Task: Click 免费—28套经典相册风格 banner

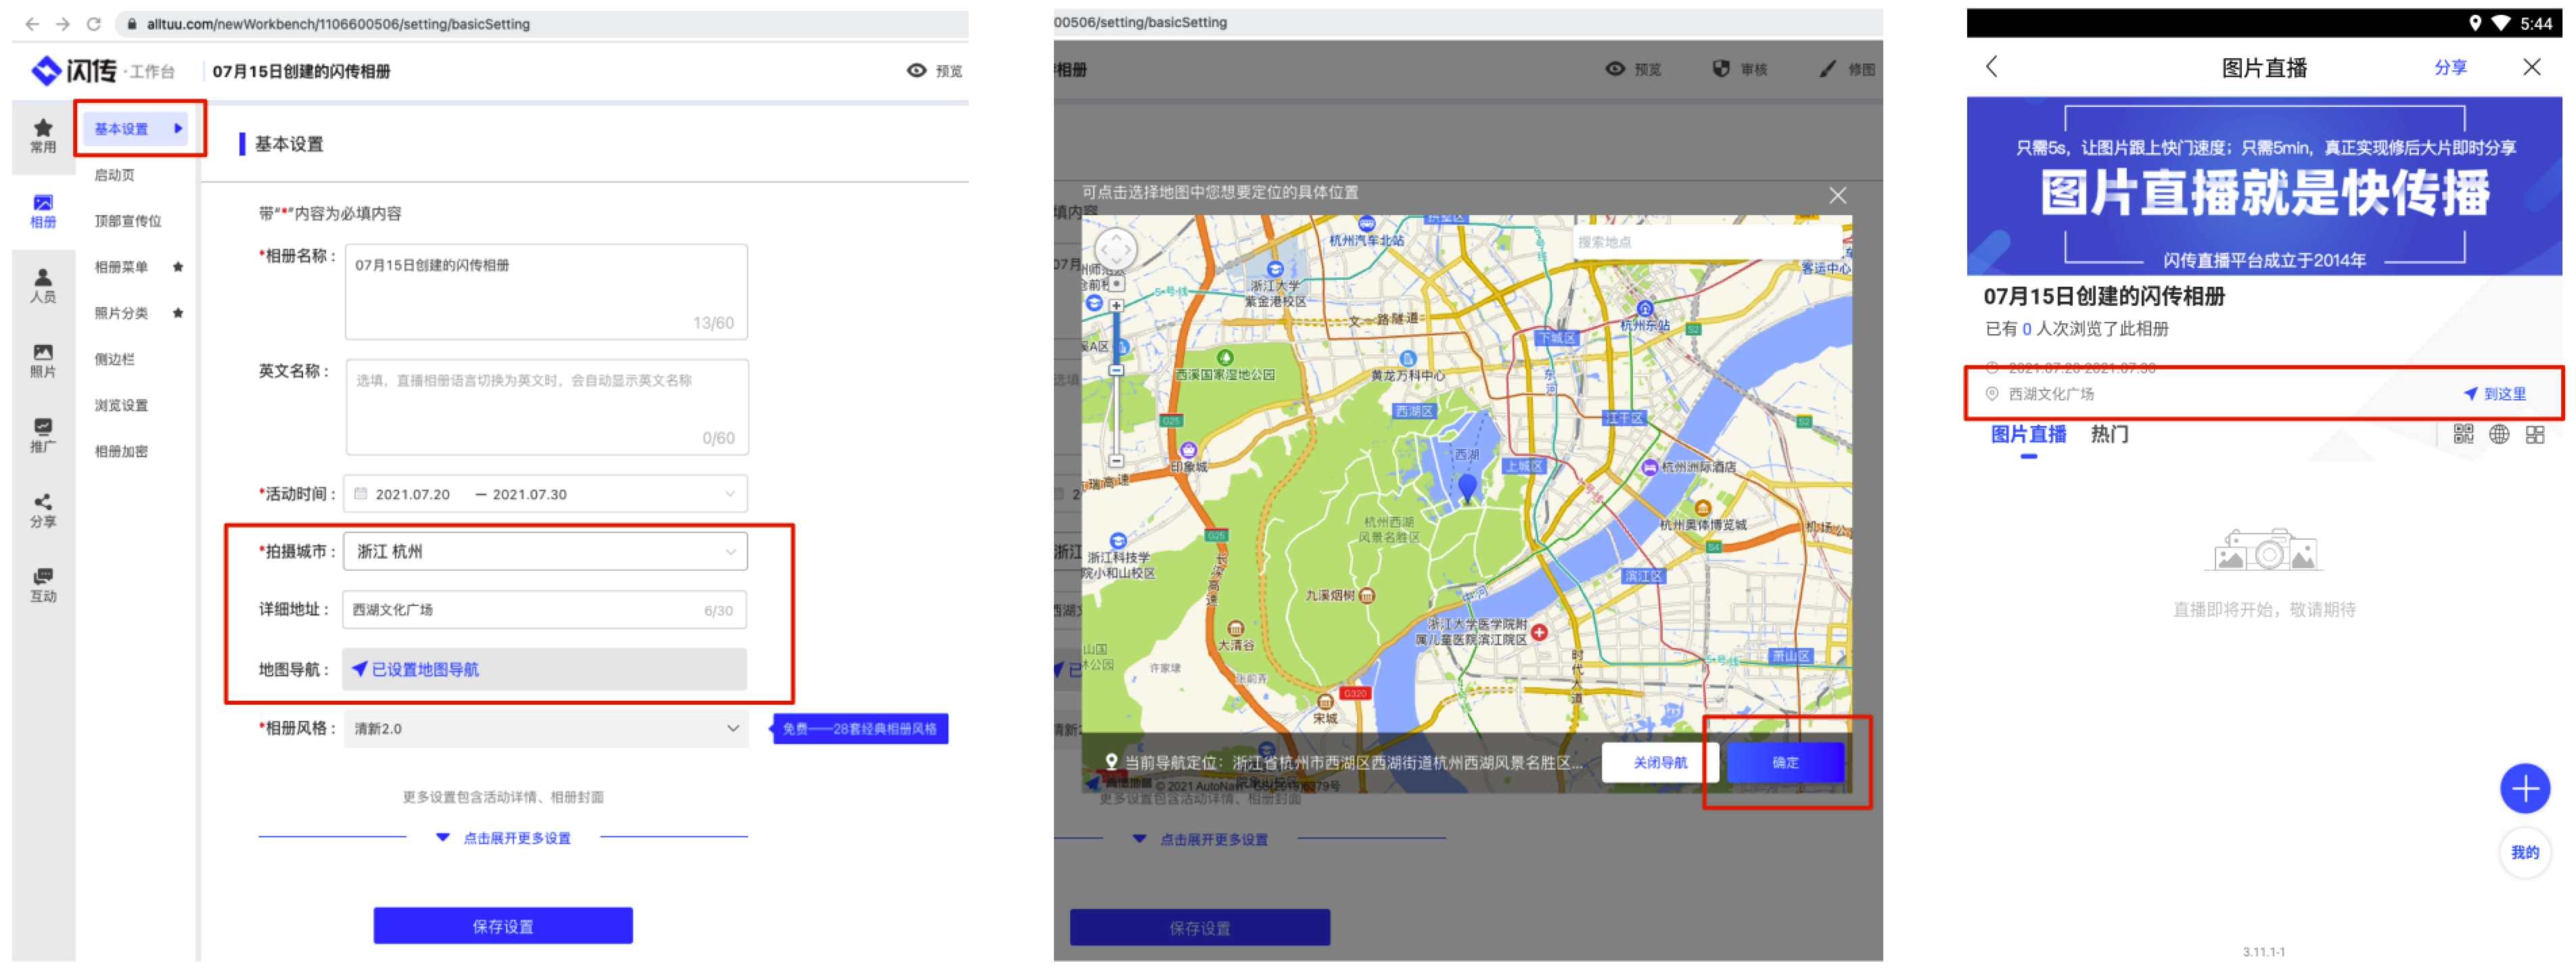Action: 860,729
